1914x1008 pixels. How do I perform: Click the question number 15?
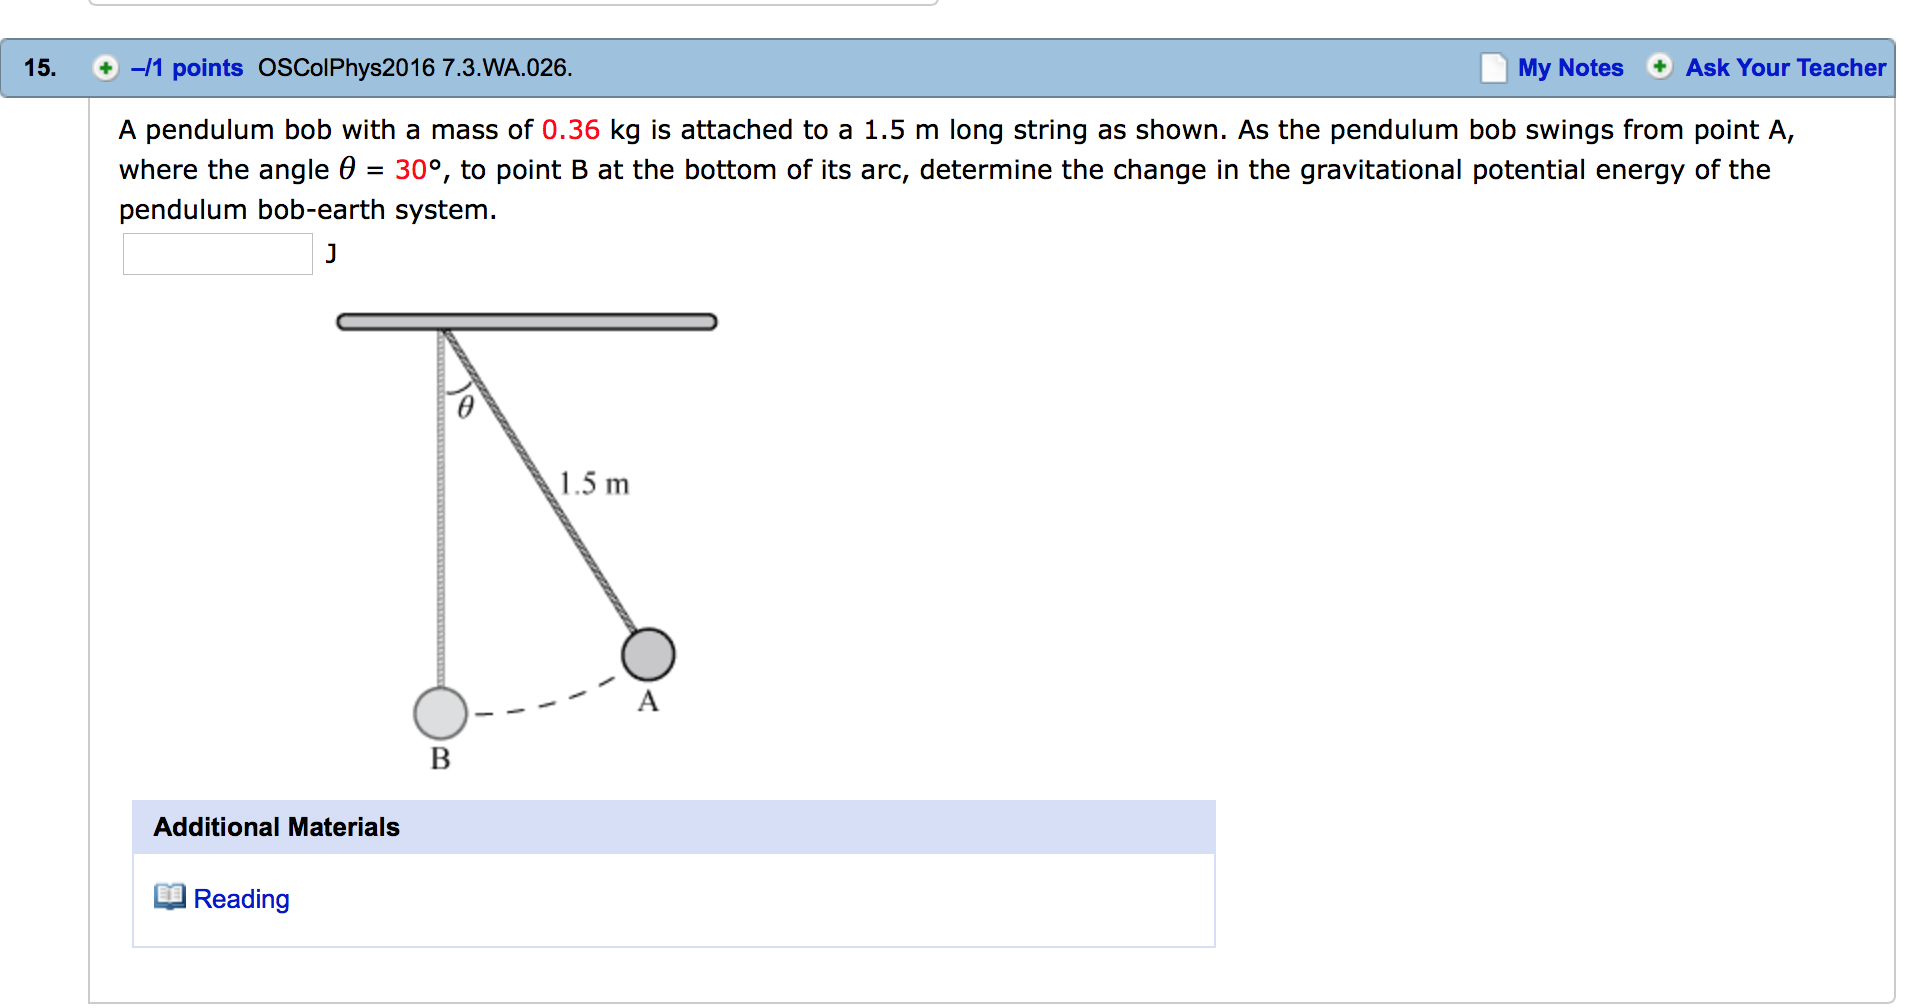[40, 68]
